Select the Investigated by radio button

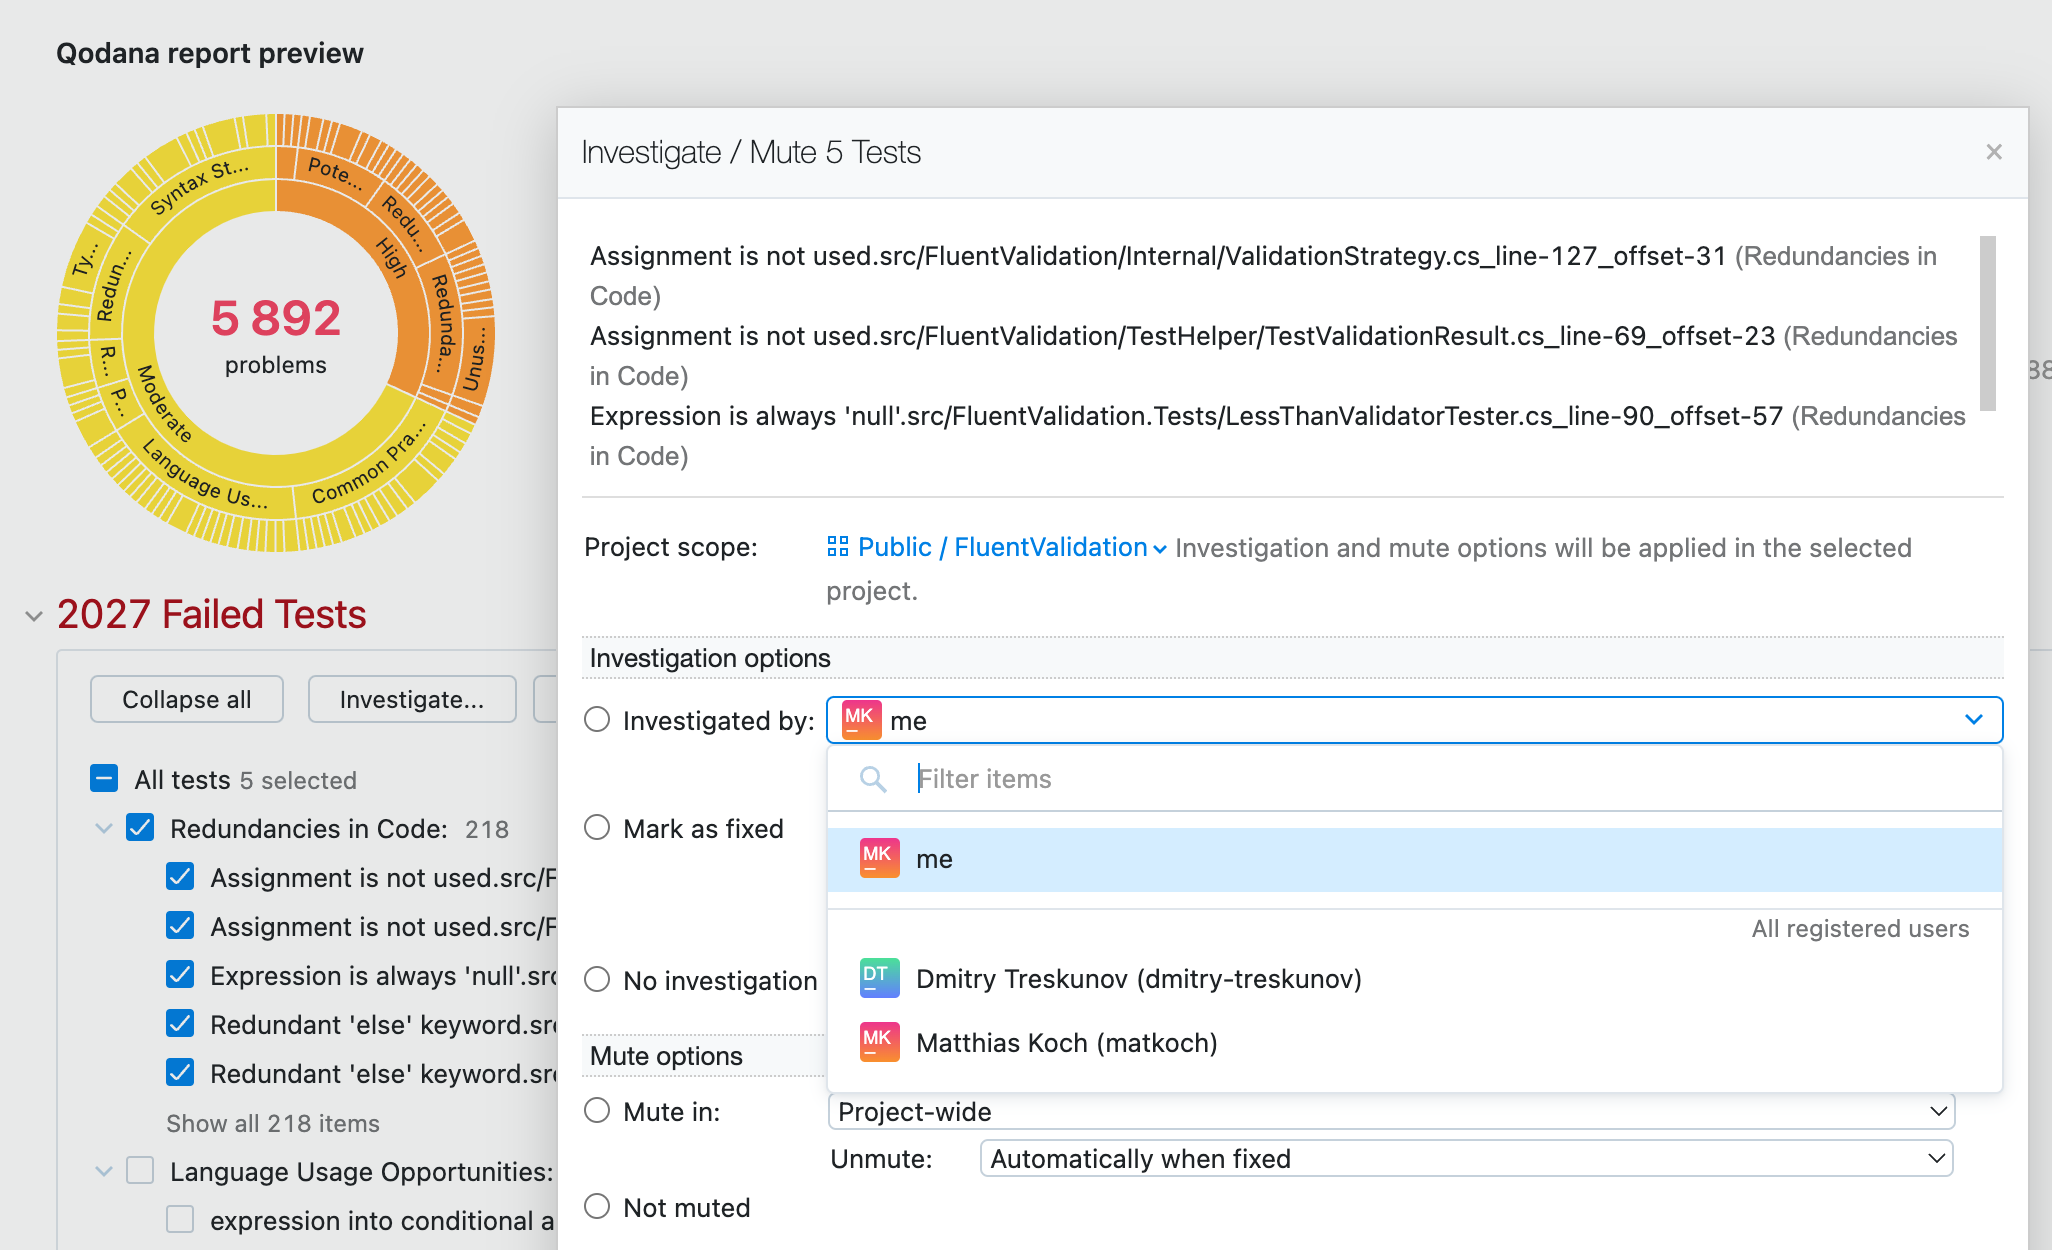tap(597, 720)
